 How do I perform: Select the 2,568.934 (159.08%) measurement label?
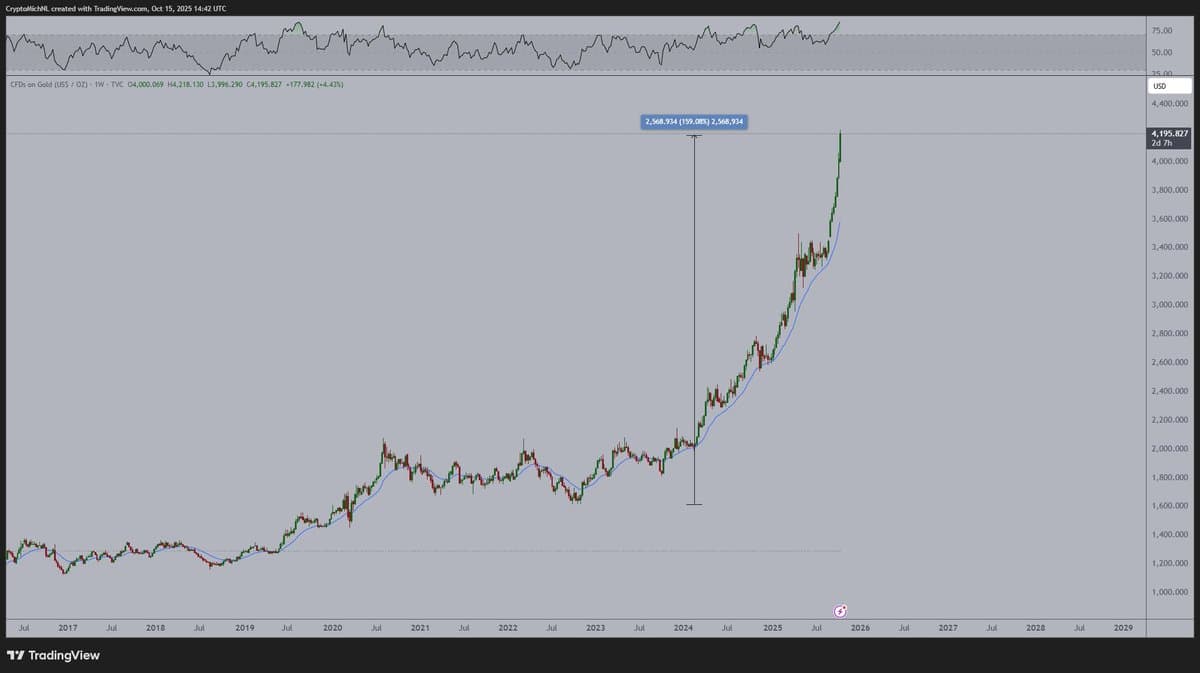[x=695, y=121]
